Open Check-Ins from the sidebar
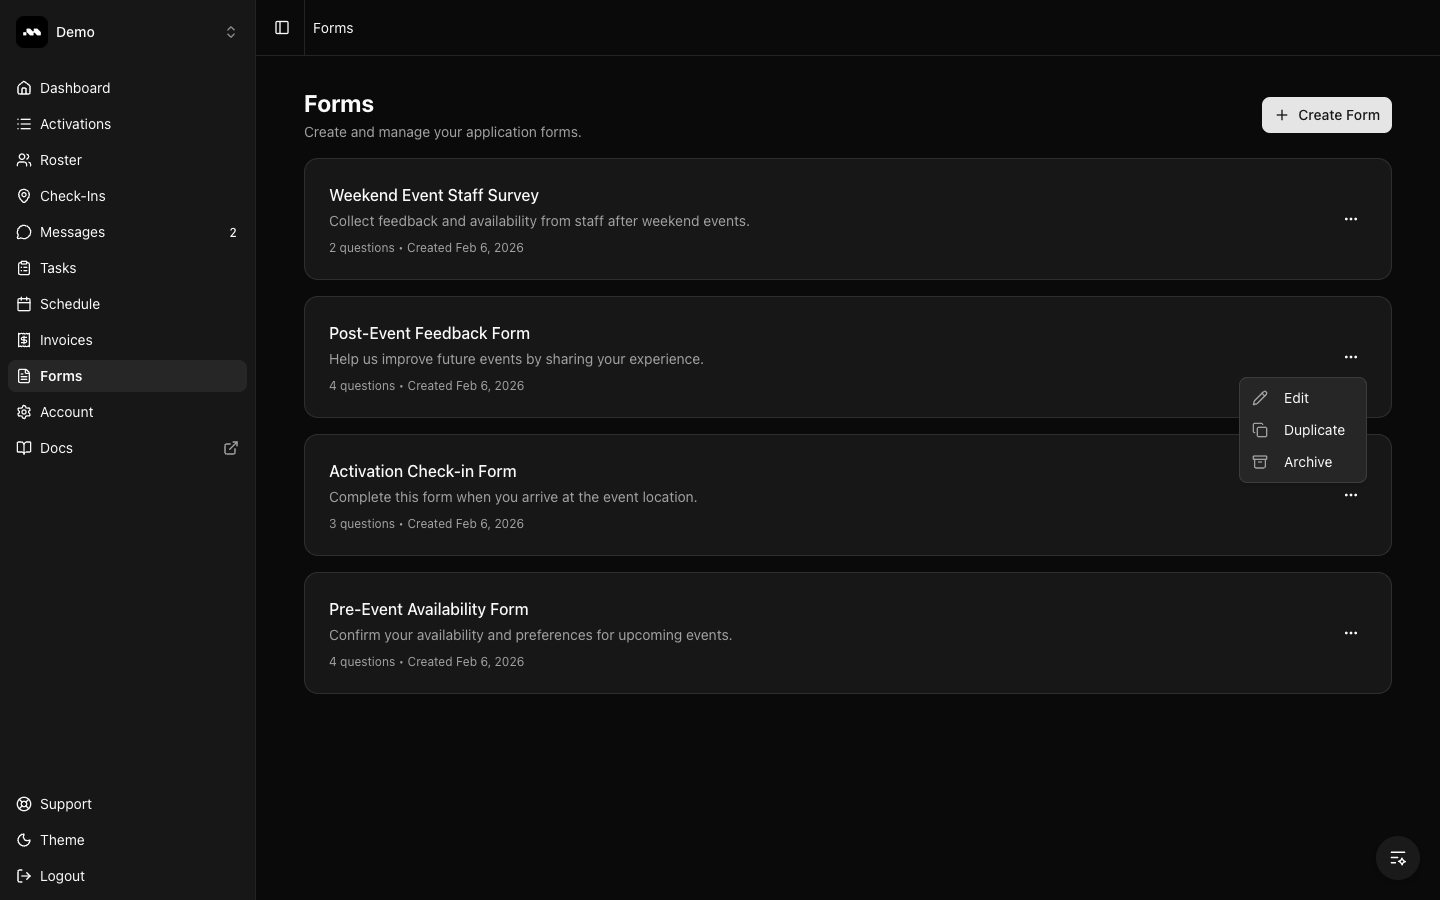The image size is (1440, 900). 73,196
